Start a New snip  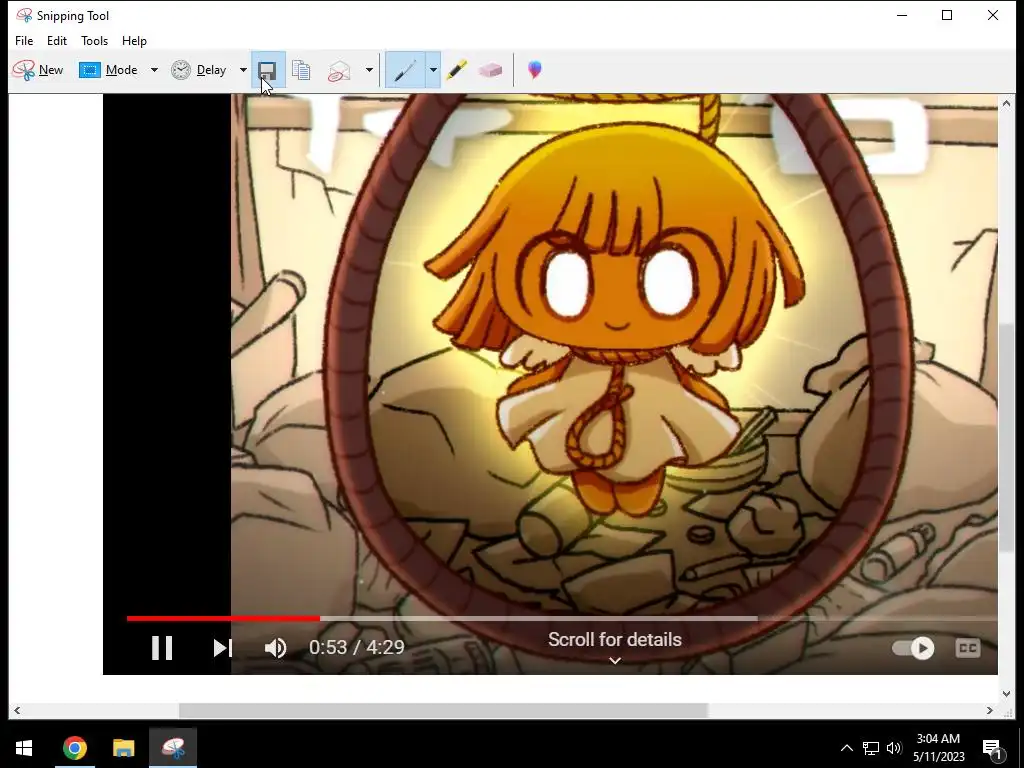pyautogui.click(x=37, y=70)
